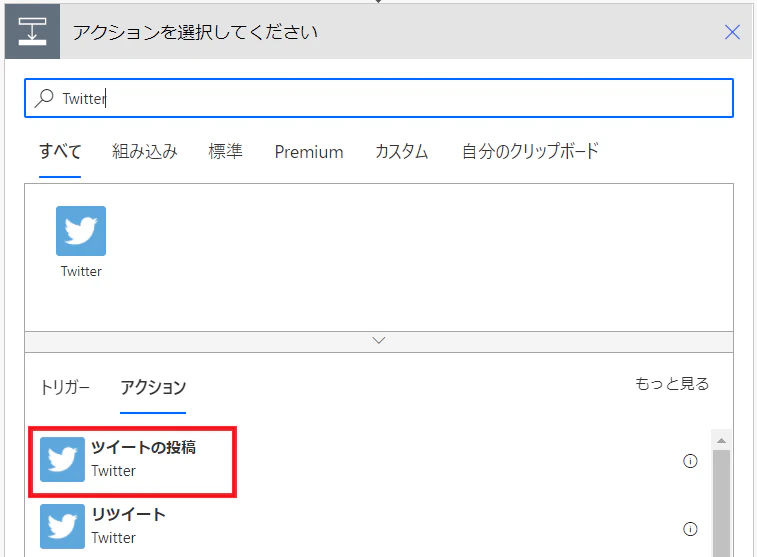
Task: Click the もっと見る link
Action: pos(672,384)
